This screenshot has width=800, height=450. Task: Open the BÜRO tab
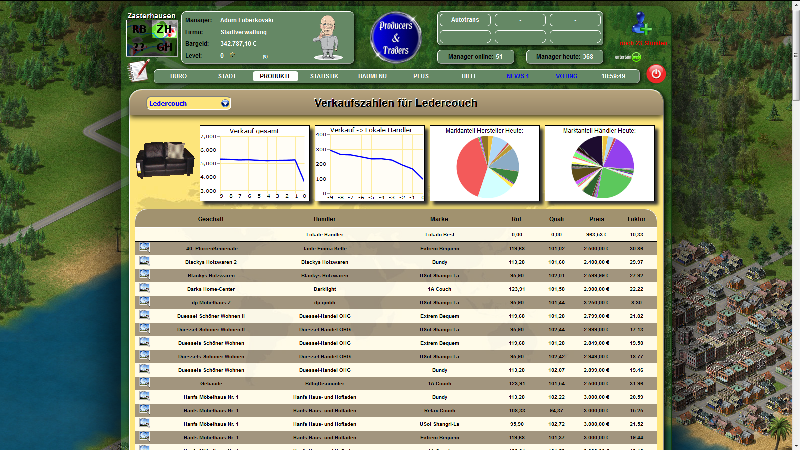click(x=178, y=76)
